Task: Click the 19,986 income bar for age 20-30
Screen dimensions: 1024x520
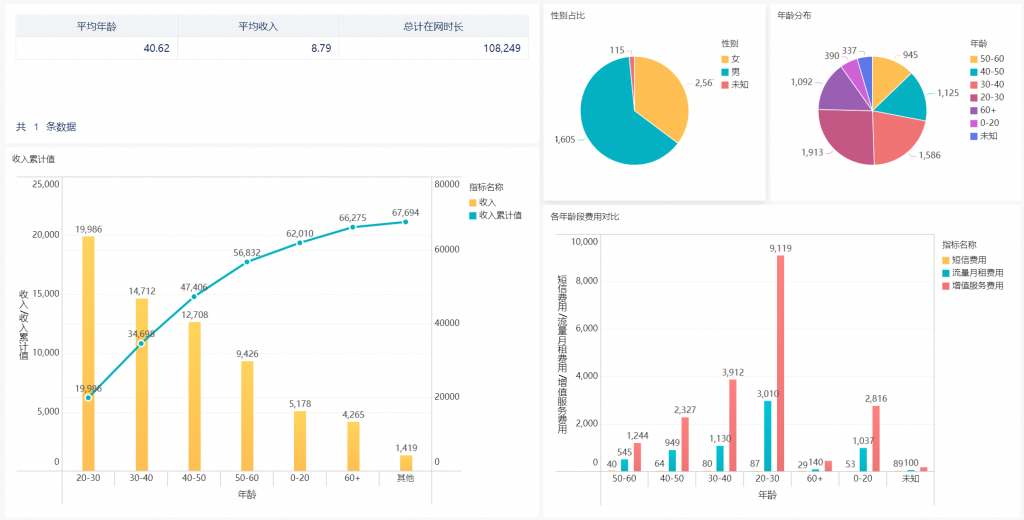Action: 89,350
